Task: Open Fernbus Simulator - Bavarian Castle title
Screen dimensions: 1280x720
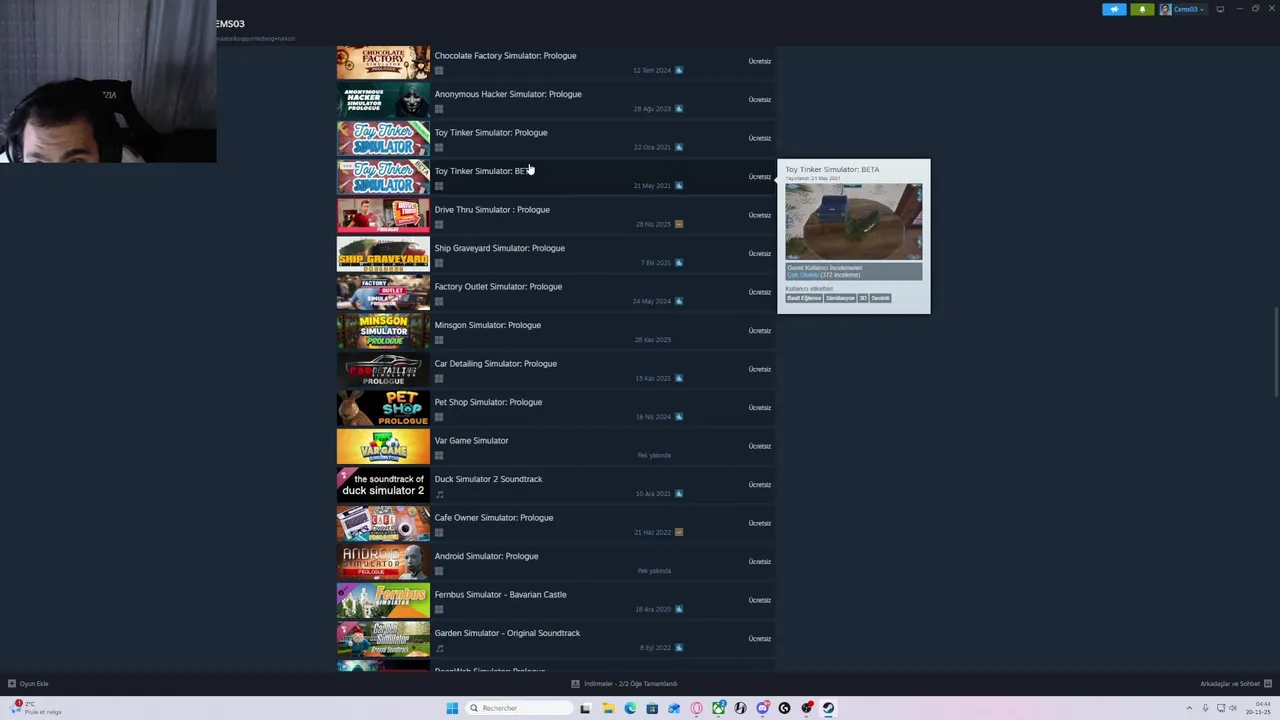Action: click(x=500, y=595)
